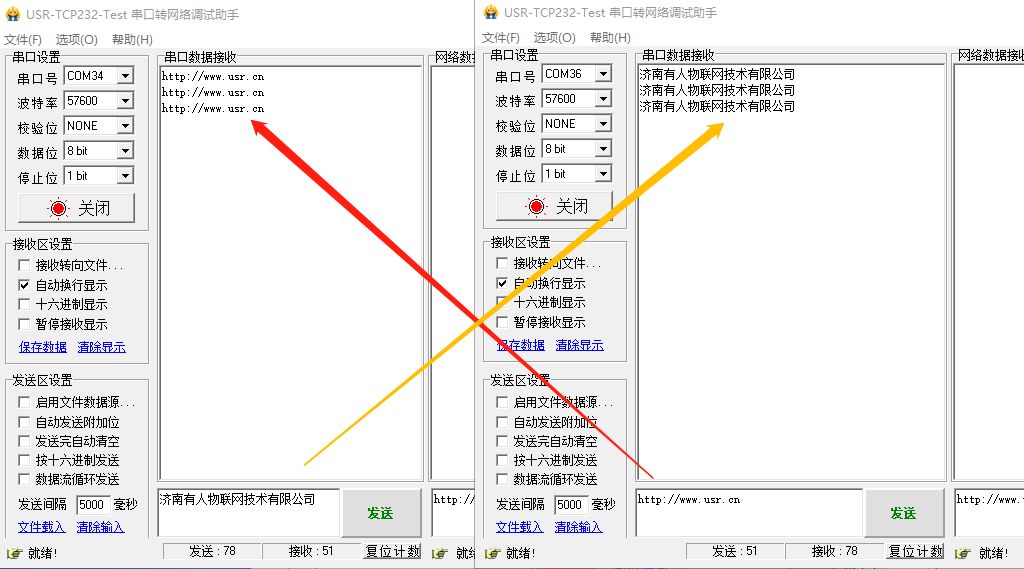Image resolution: width=1024 pixels, height=569 pixels.
Task: Click the 清除显示 link in COM36 window
Action: coord(580,345)
